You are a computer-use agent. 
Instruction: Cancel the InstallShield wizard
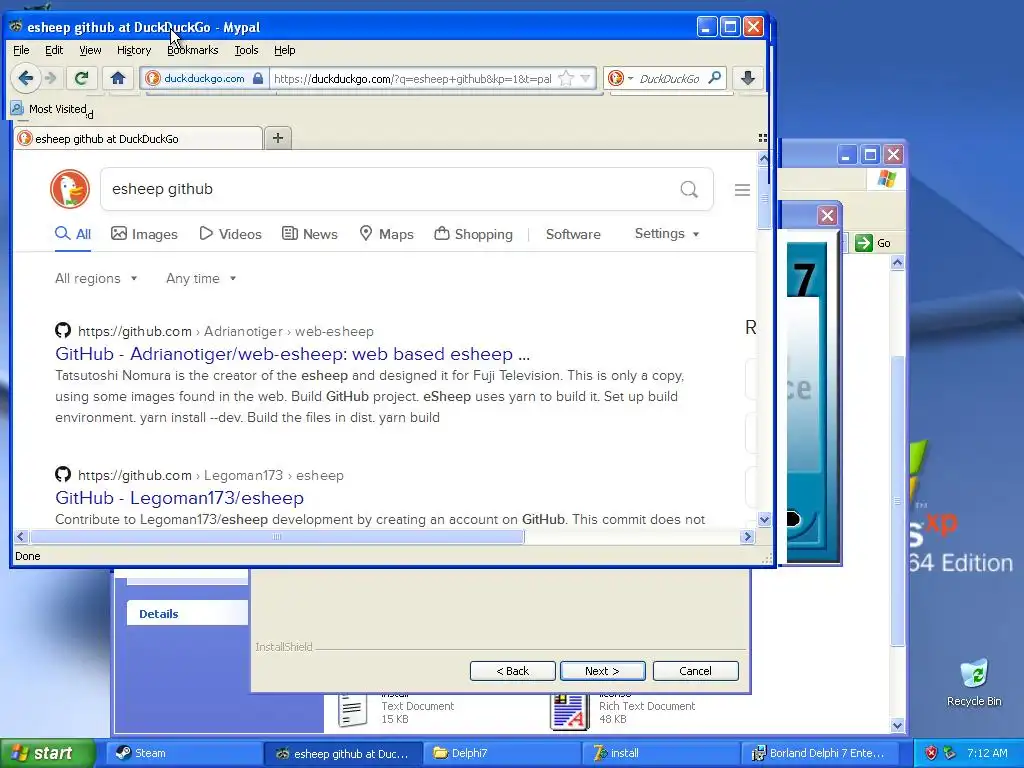(x=696, y=671)
